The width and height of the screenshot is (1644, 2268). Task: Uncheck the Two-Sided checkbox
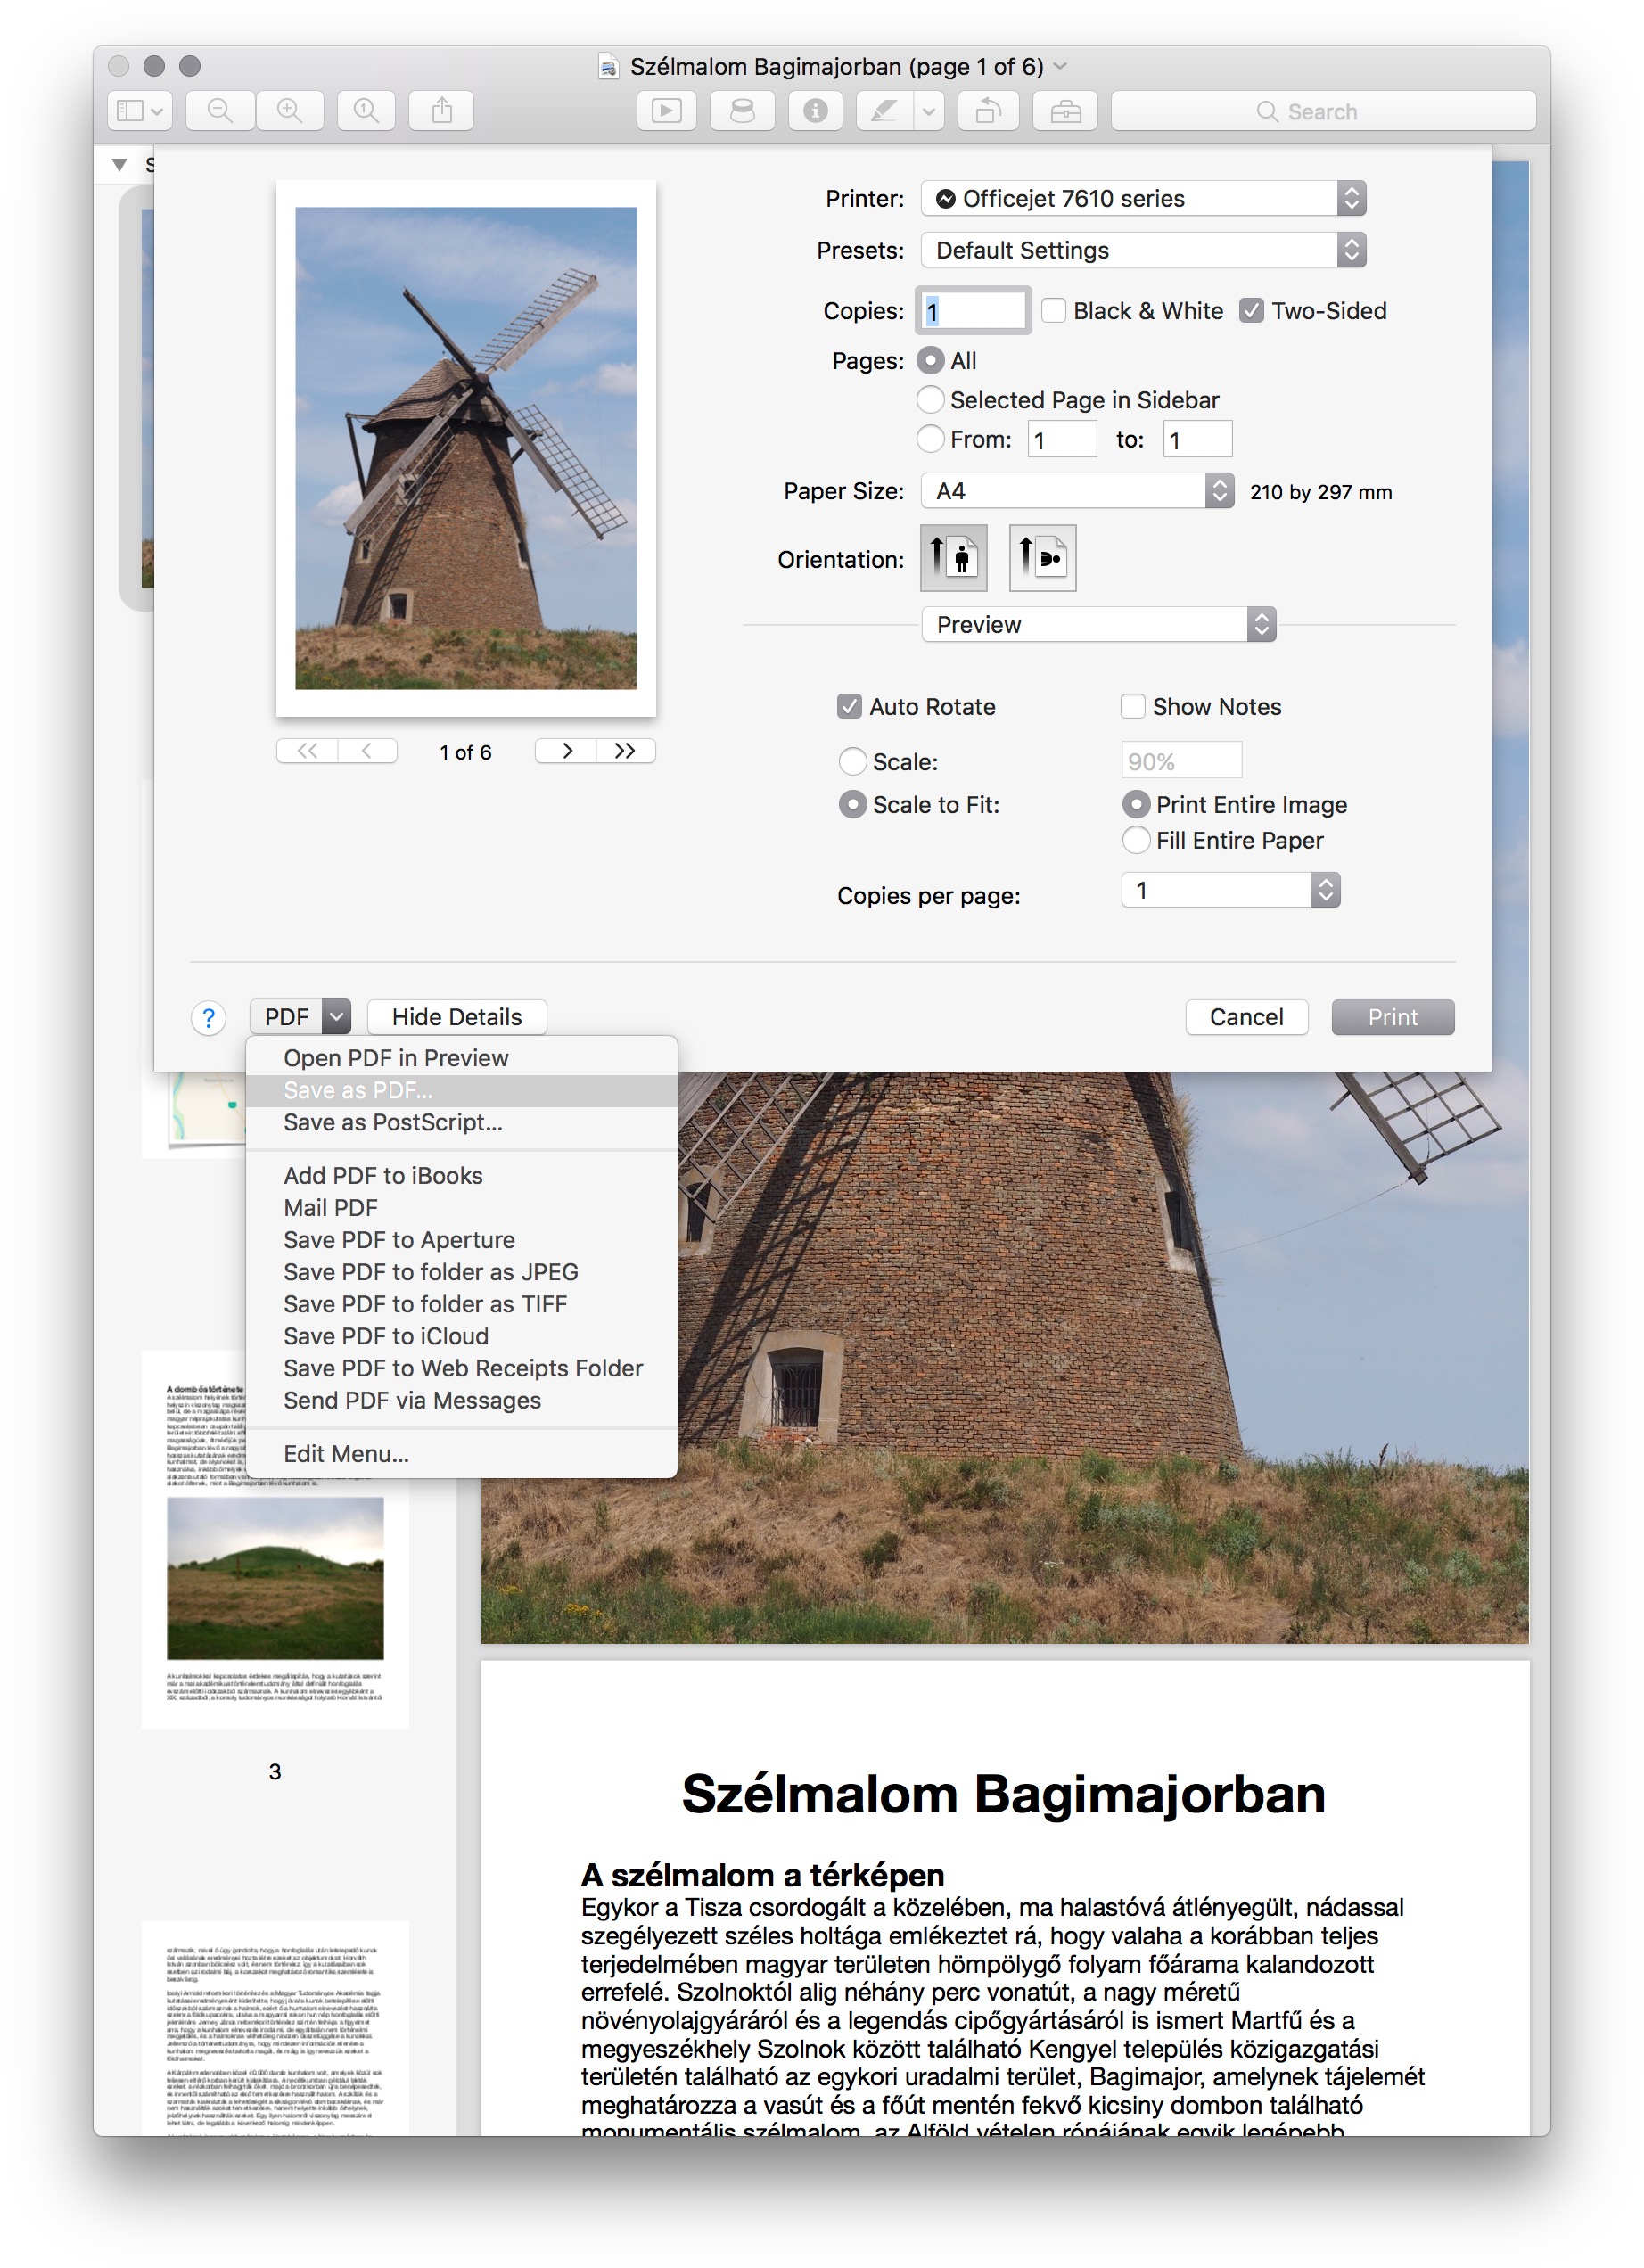click(x=1252, y=311)
